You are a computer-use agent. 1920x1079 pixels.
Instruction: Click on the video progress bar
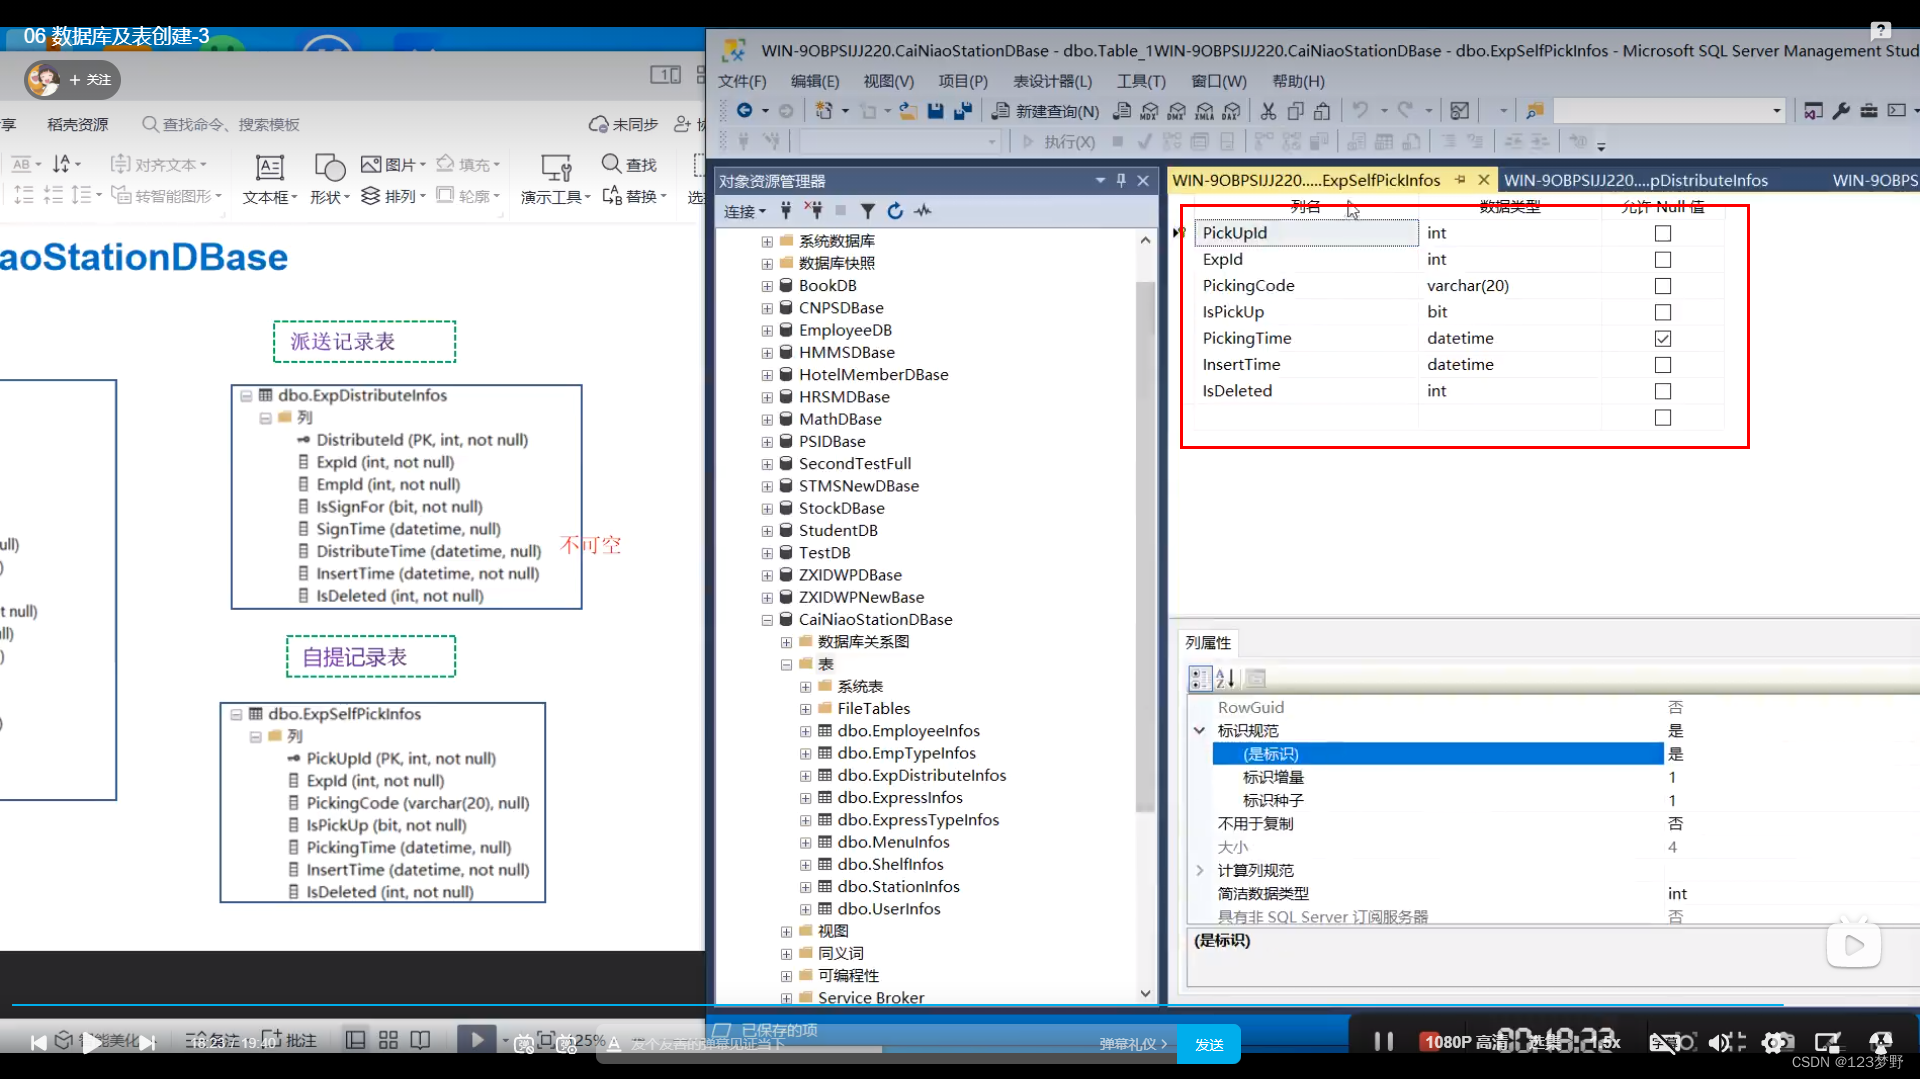[960, 1004]
